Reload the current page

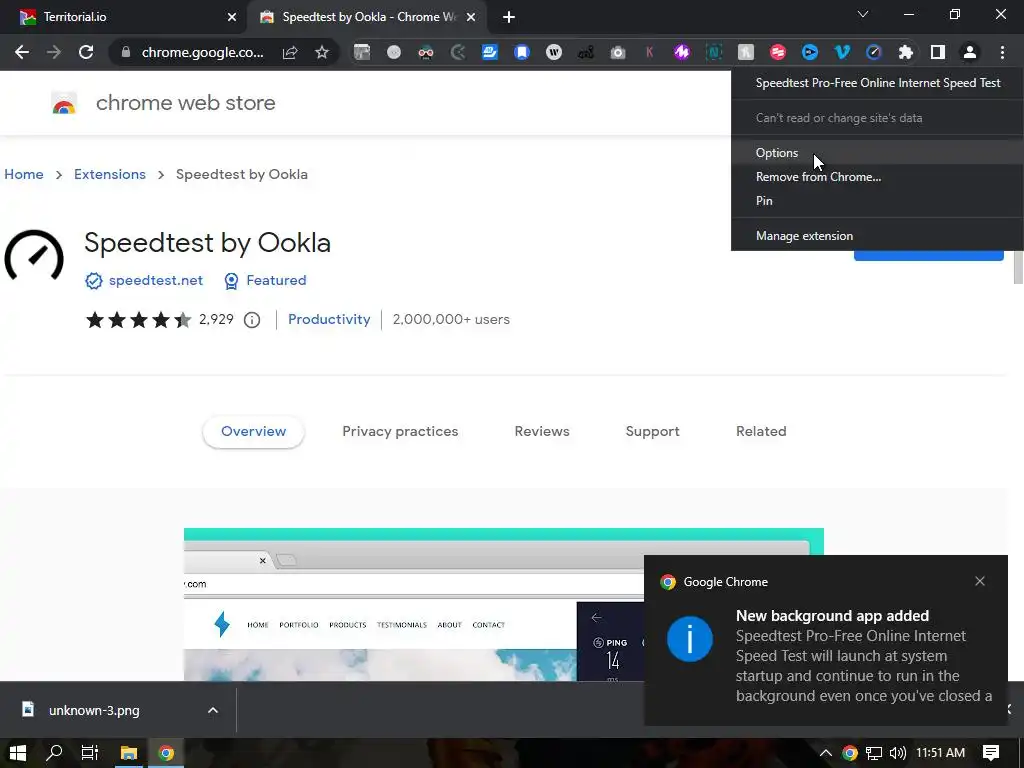[x=86, y=52]
